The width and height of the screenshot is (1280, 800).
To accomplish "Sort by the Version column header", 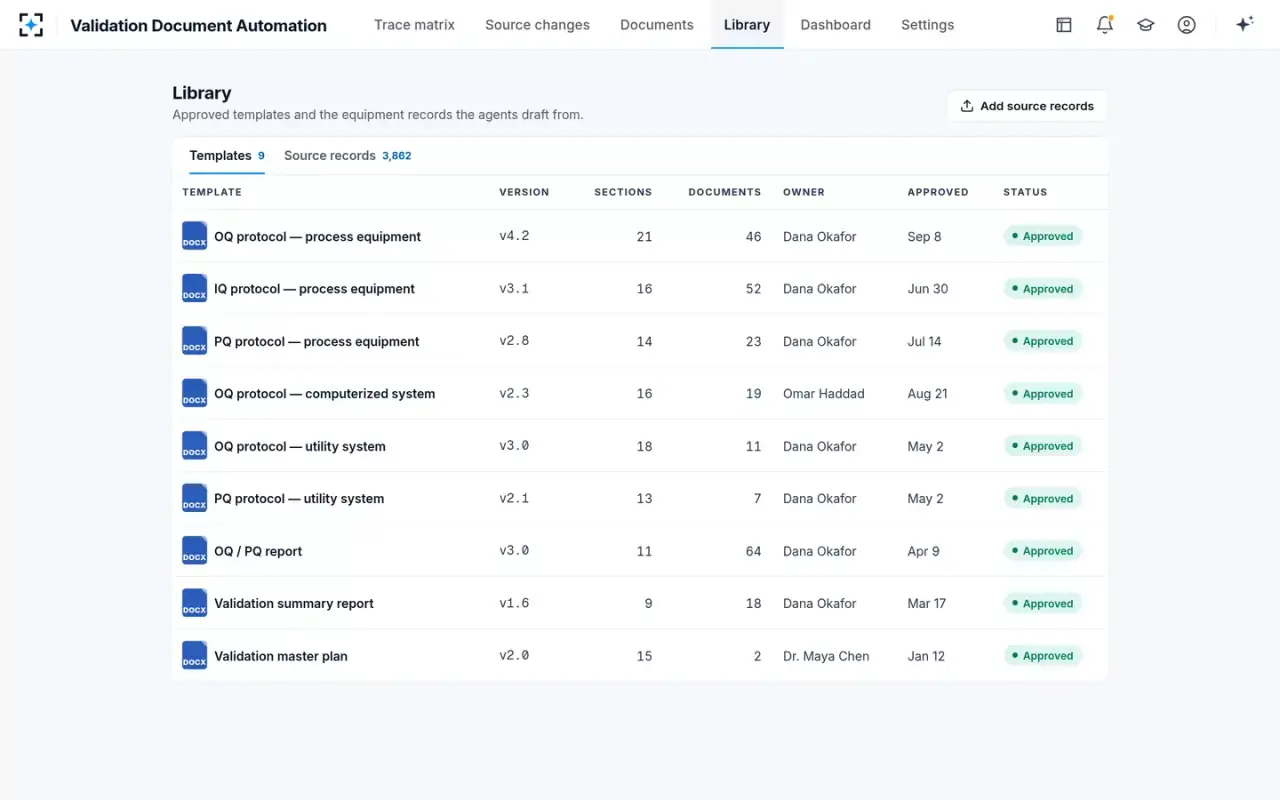I will [x=524, y=192].
